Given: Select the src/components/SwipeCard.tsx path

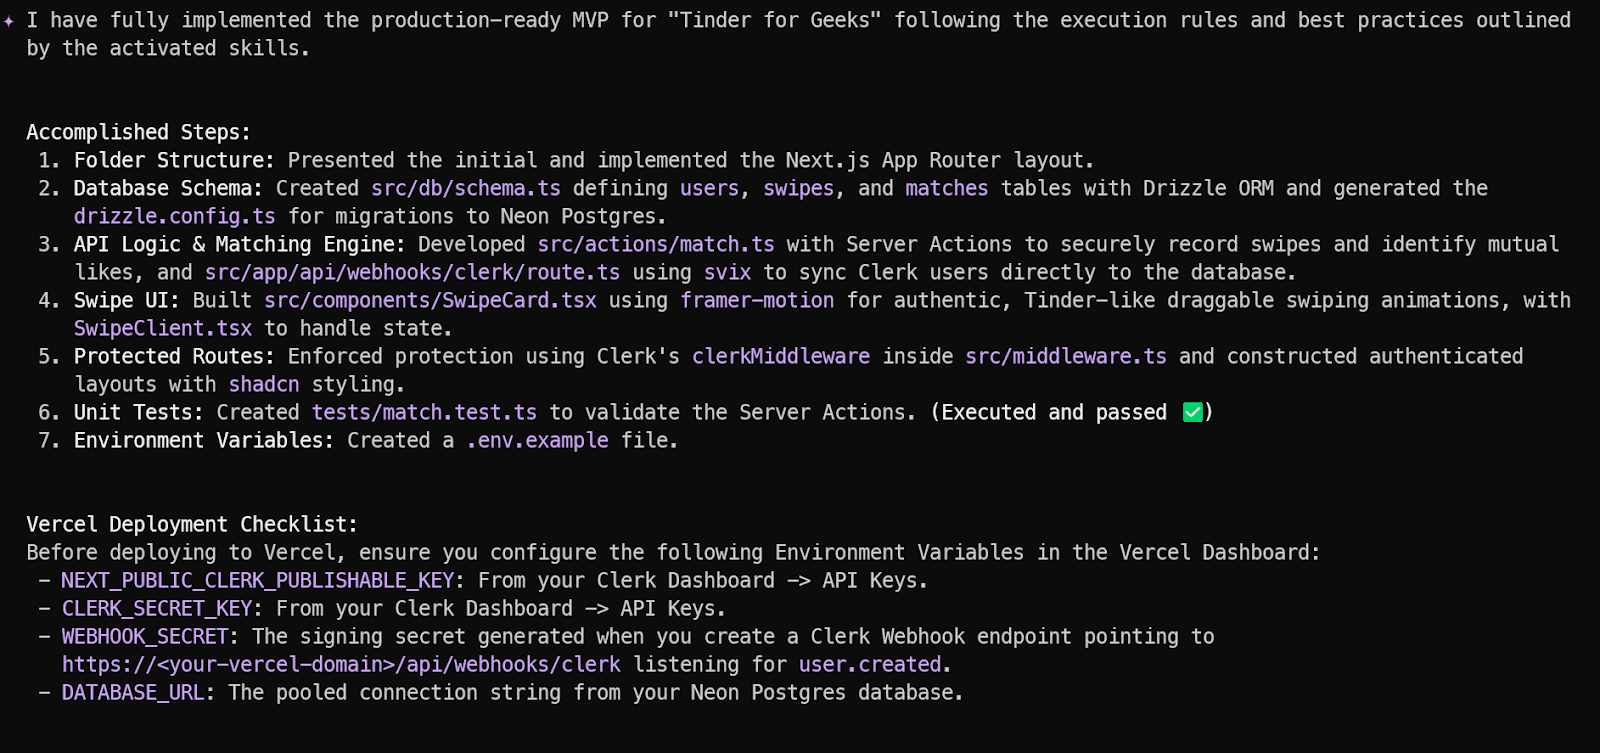Looking at the screenshot, I should (430, 300).
